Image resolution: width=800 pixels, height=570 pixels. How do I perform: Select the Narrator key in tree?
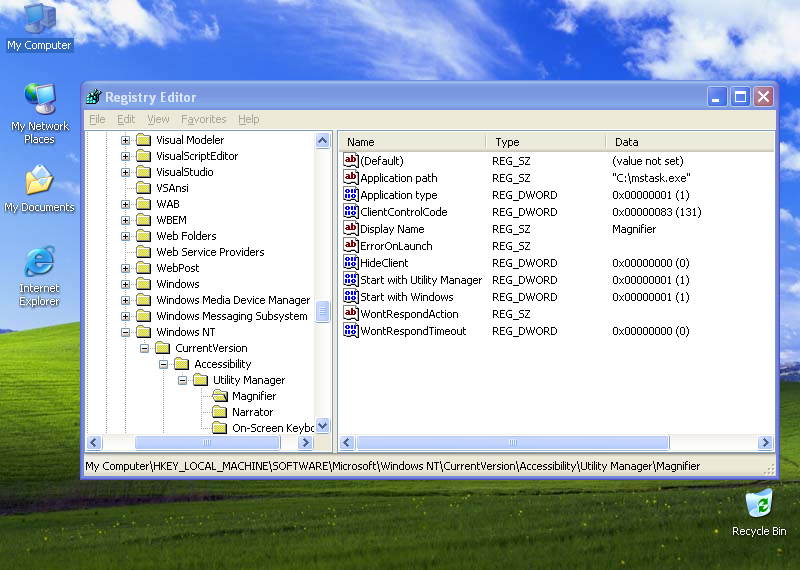point(253,412)
